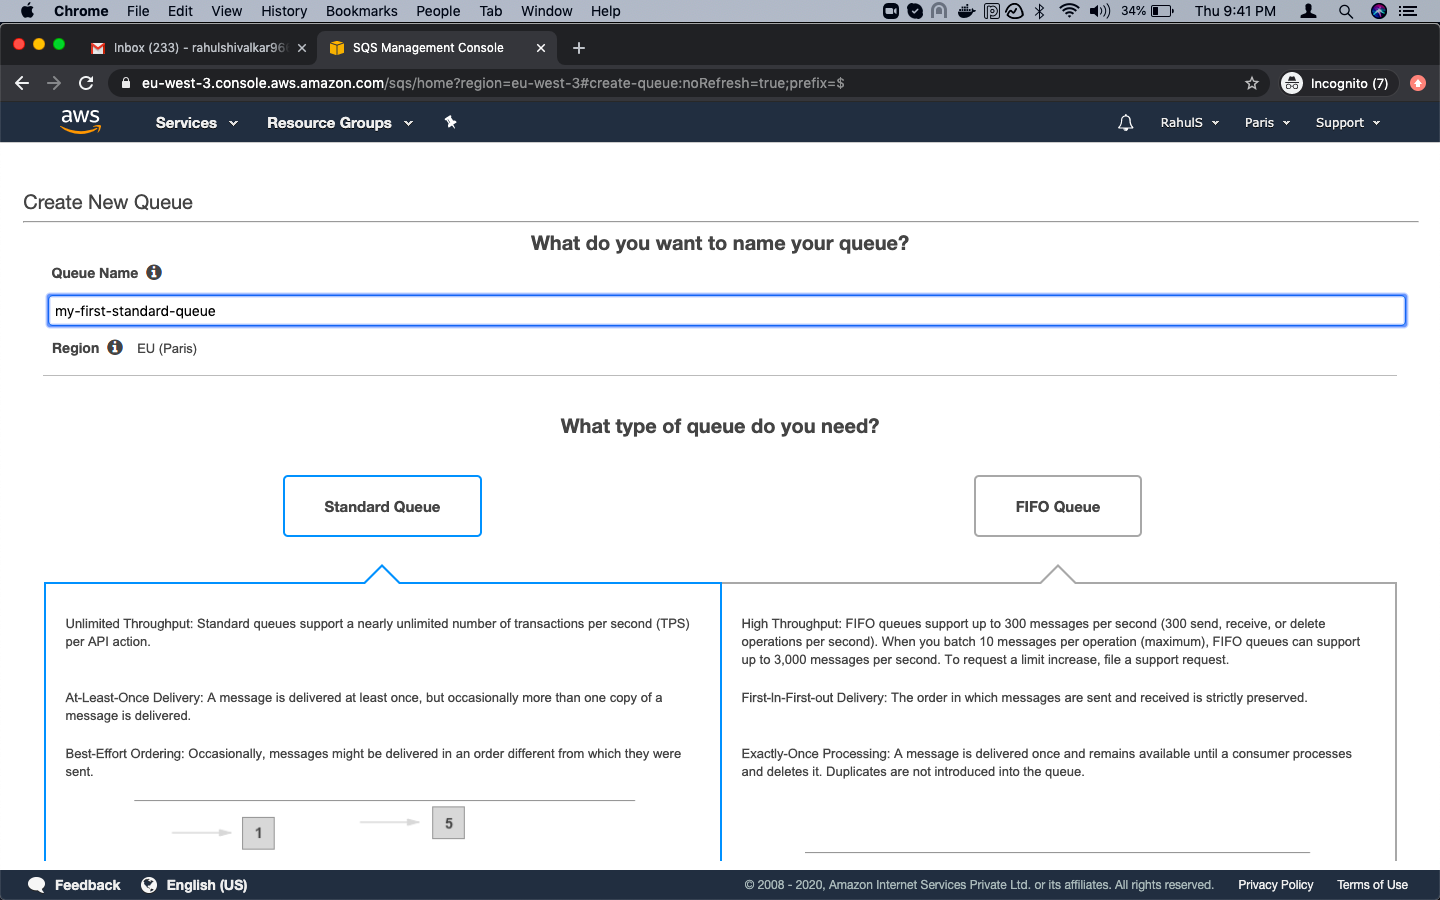The image size is (1440, 900).
Task: Reload the page using the refresh icon
Action: point(86,83)
